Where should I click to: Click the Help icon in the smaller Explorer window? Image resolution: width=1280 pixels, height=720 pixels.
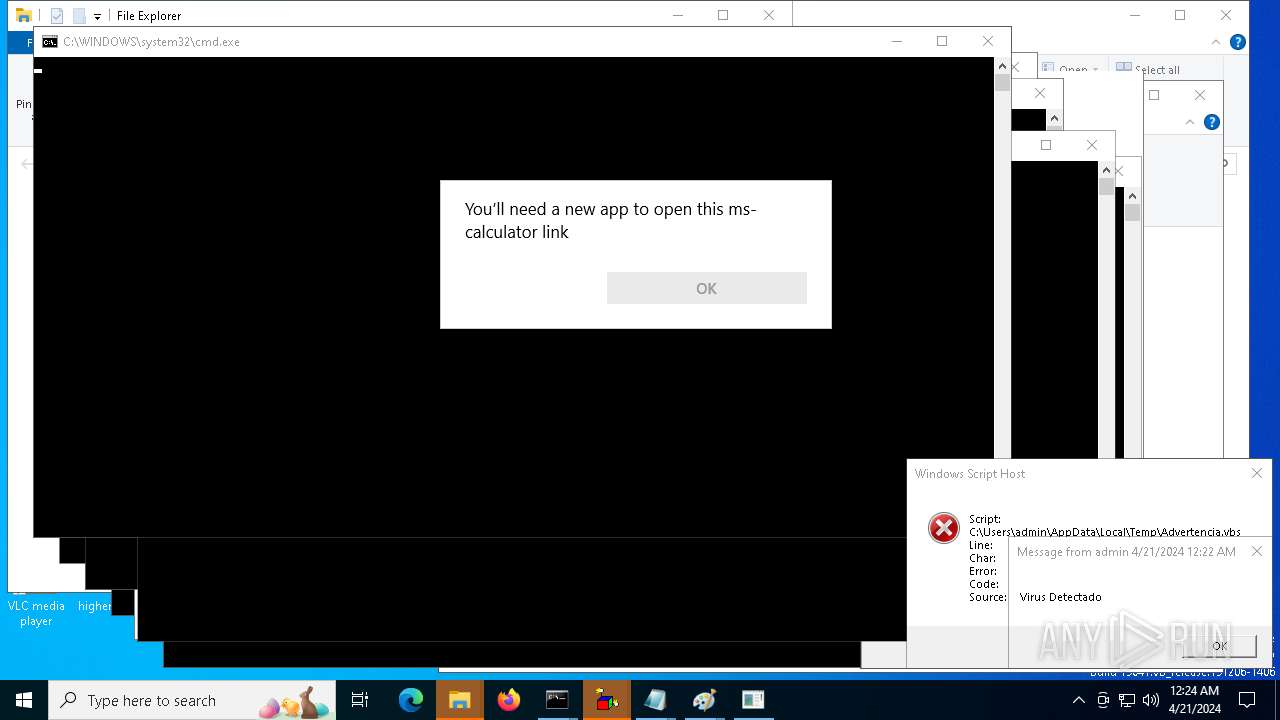tap(1211, 122)
